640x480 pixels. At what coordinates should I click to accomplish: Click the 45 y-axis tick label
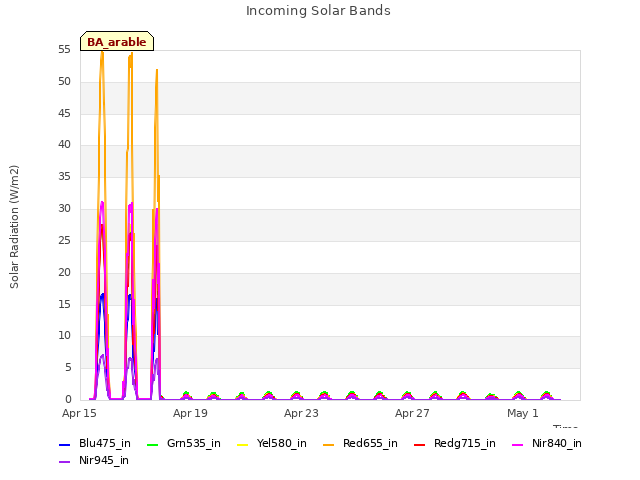(64, 113)
